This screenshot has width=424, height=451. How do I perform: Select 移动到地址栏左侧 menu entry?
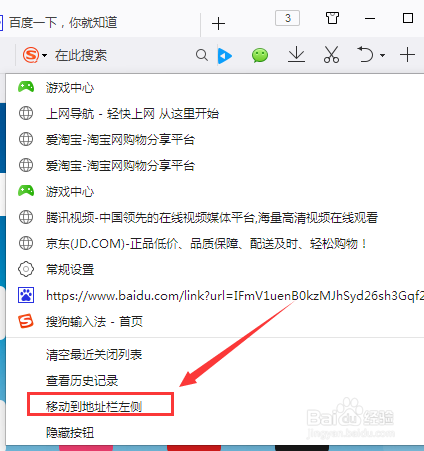[94, 407]
